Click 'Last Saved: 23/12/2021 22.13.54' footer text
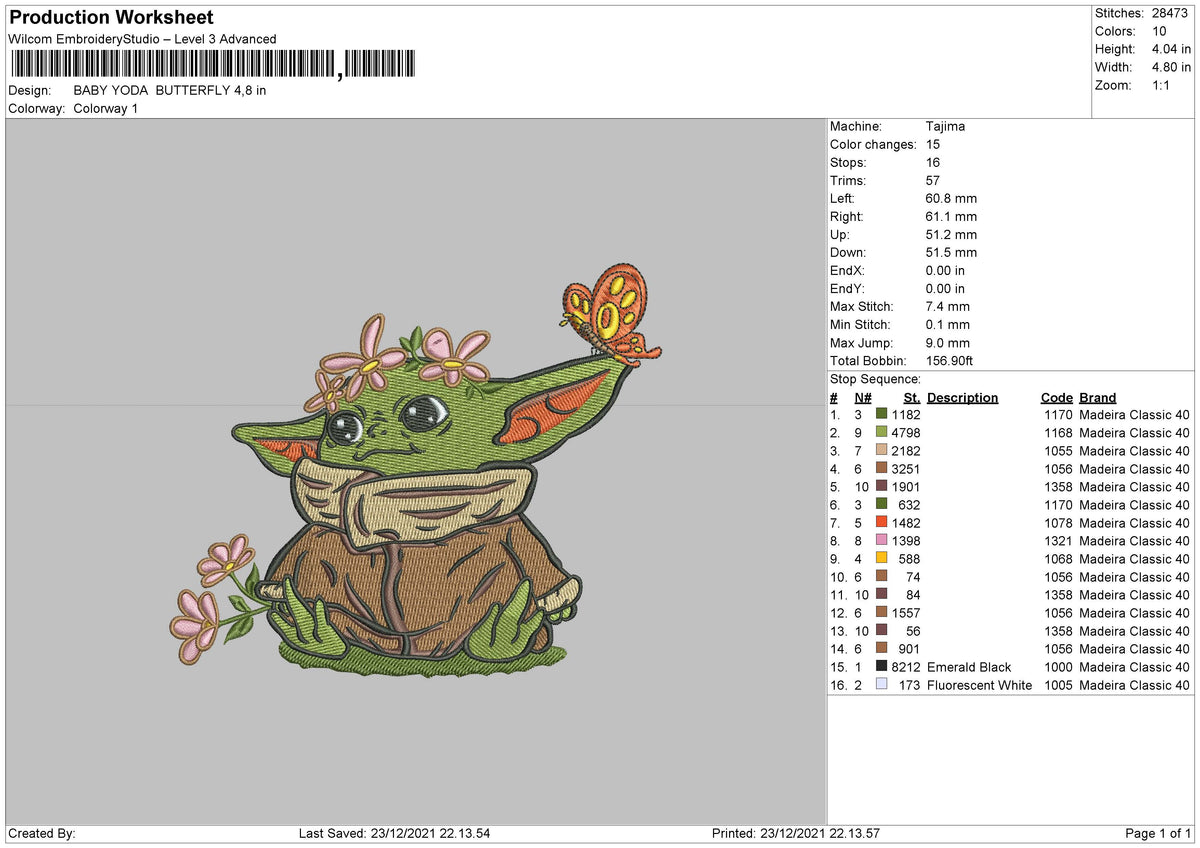This screenshot has width=1200, height=848. point(394,834)
